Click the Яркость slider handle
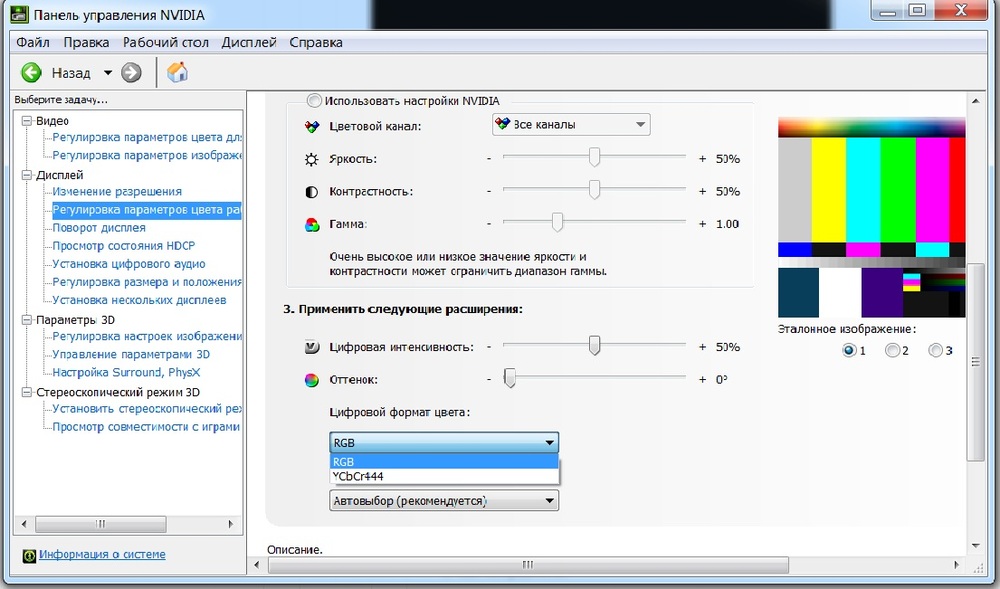The height and width of the screenshot is (589, 1000). (594, 157)
